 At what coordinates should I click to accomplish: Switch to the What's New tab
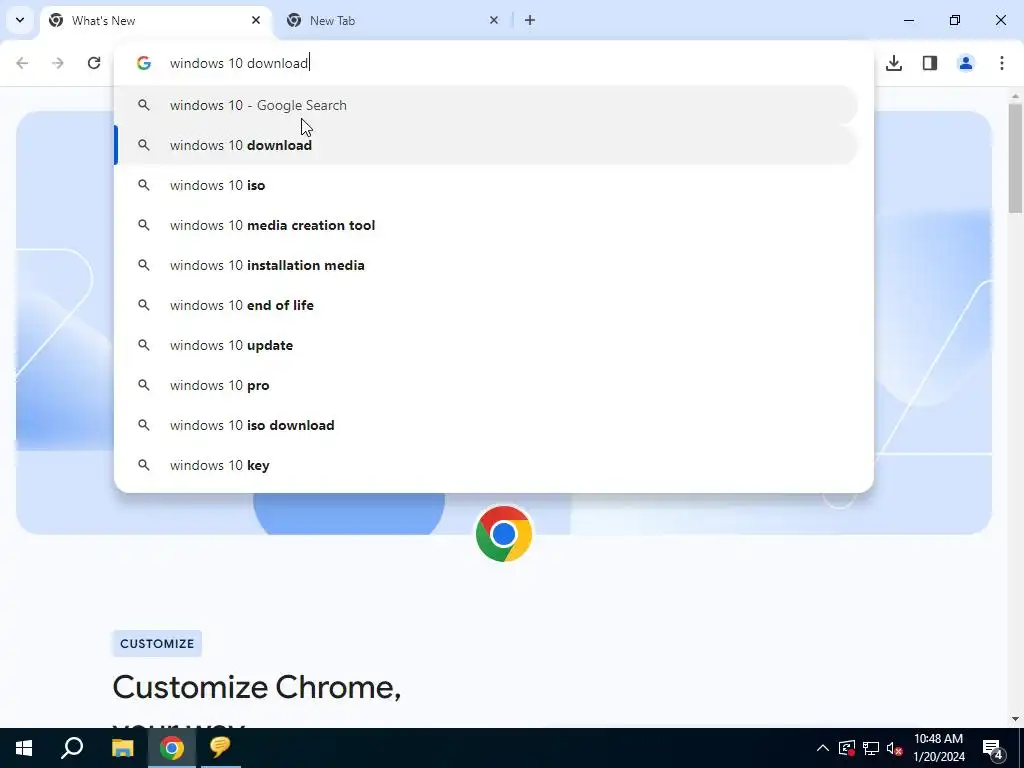click(x=155, y=21)
